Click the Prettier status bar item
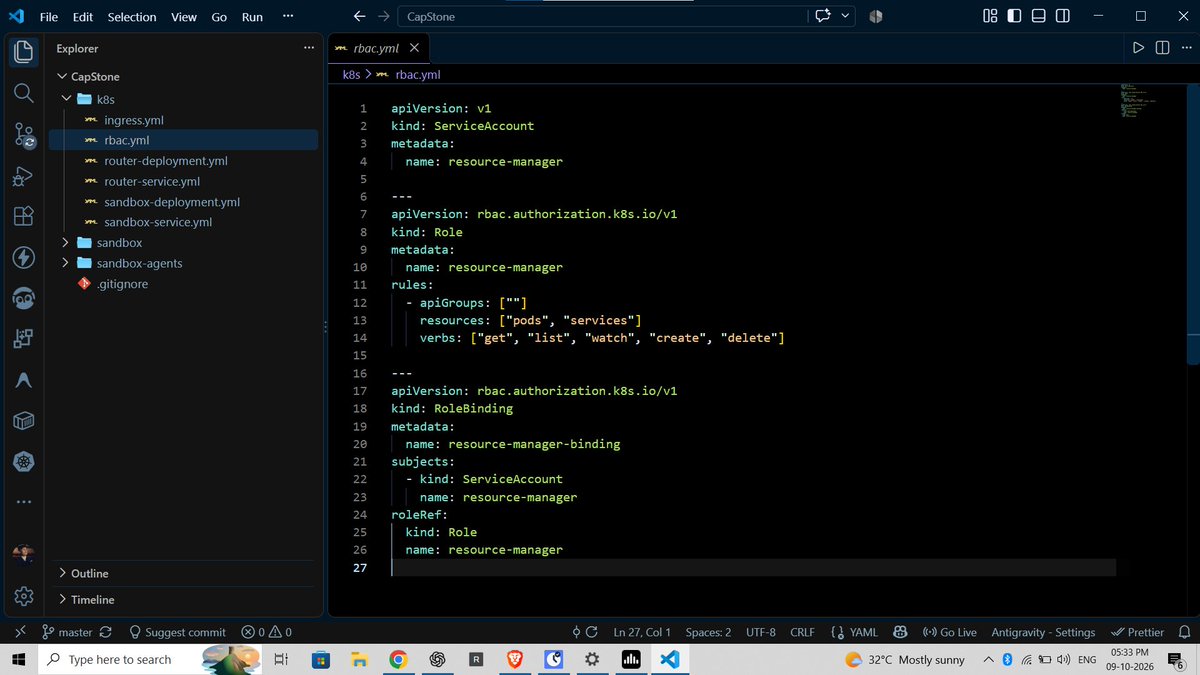 [1138, 632]
